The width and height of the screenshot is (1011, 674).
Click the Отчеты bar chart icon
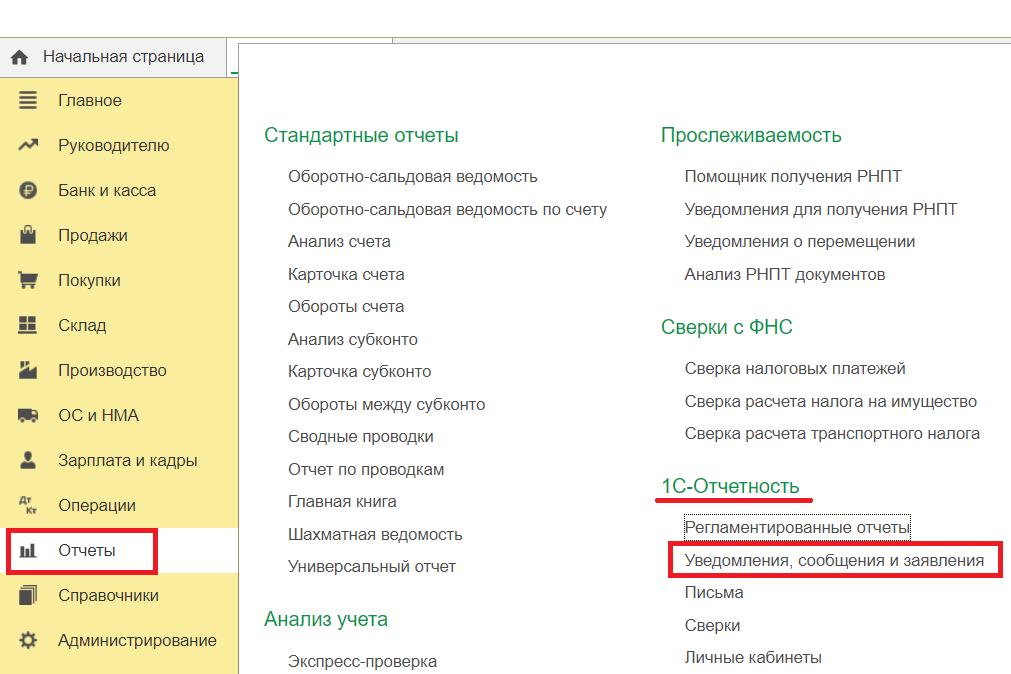click(28, 551)
